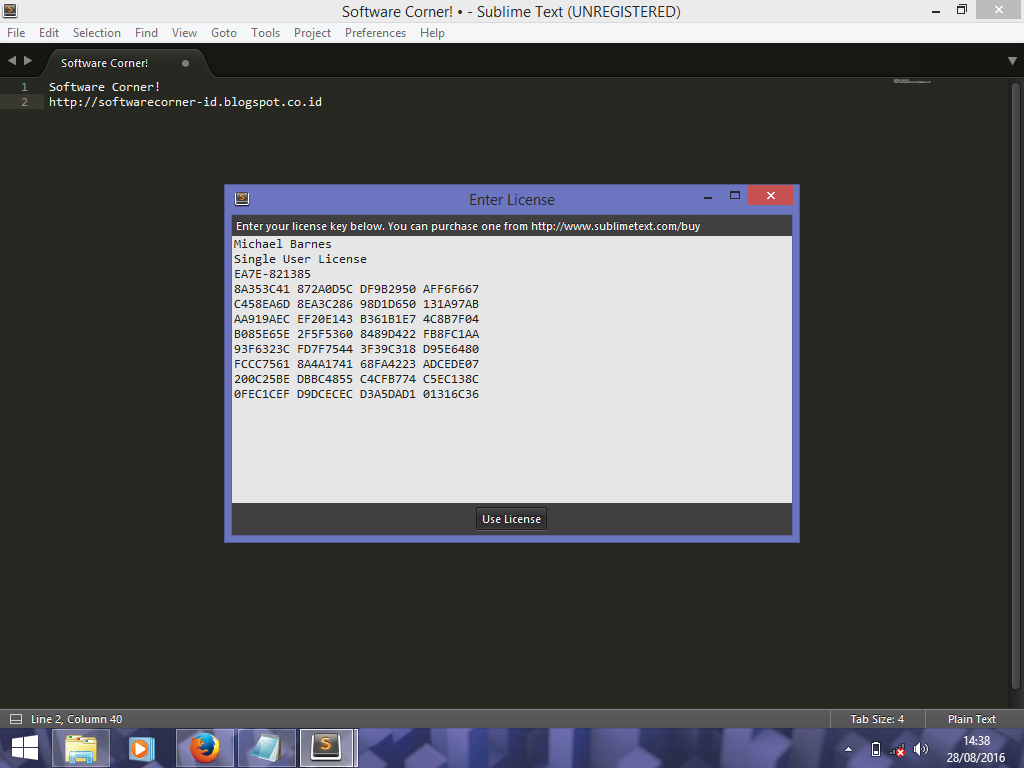The image size is (1024, 768).
Task: Click the Sublime Text app icon in main title bar
Action: (x=9, y=10)
